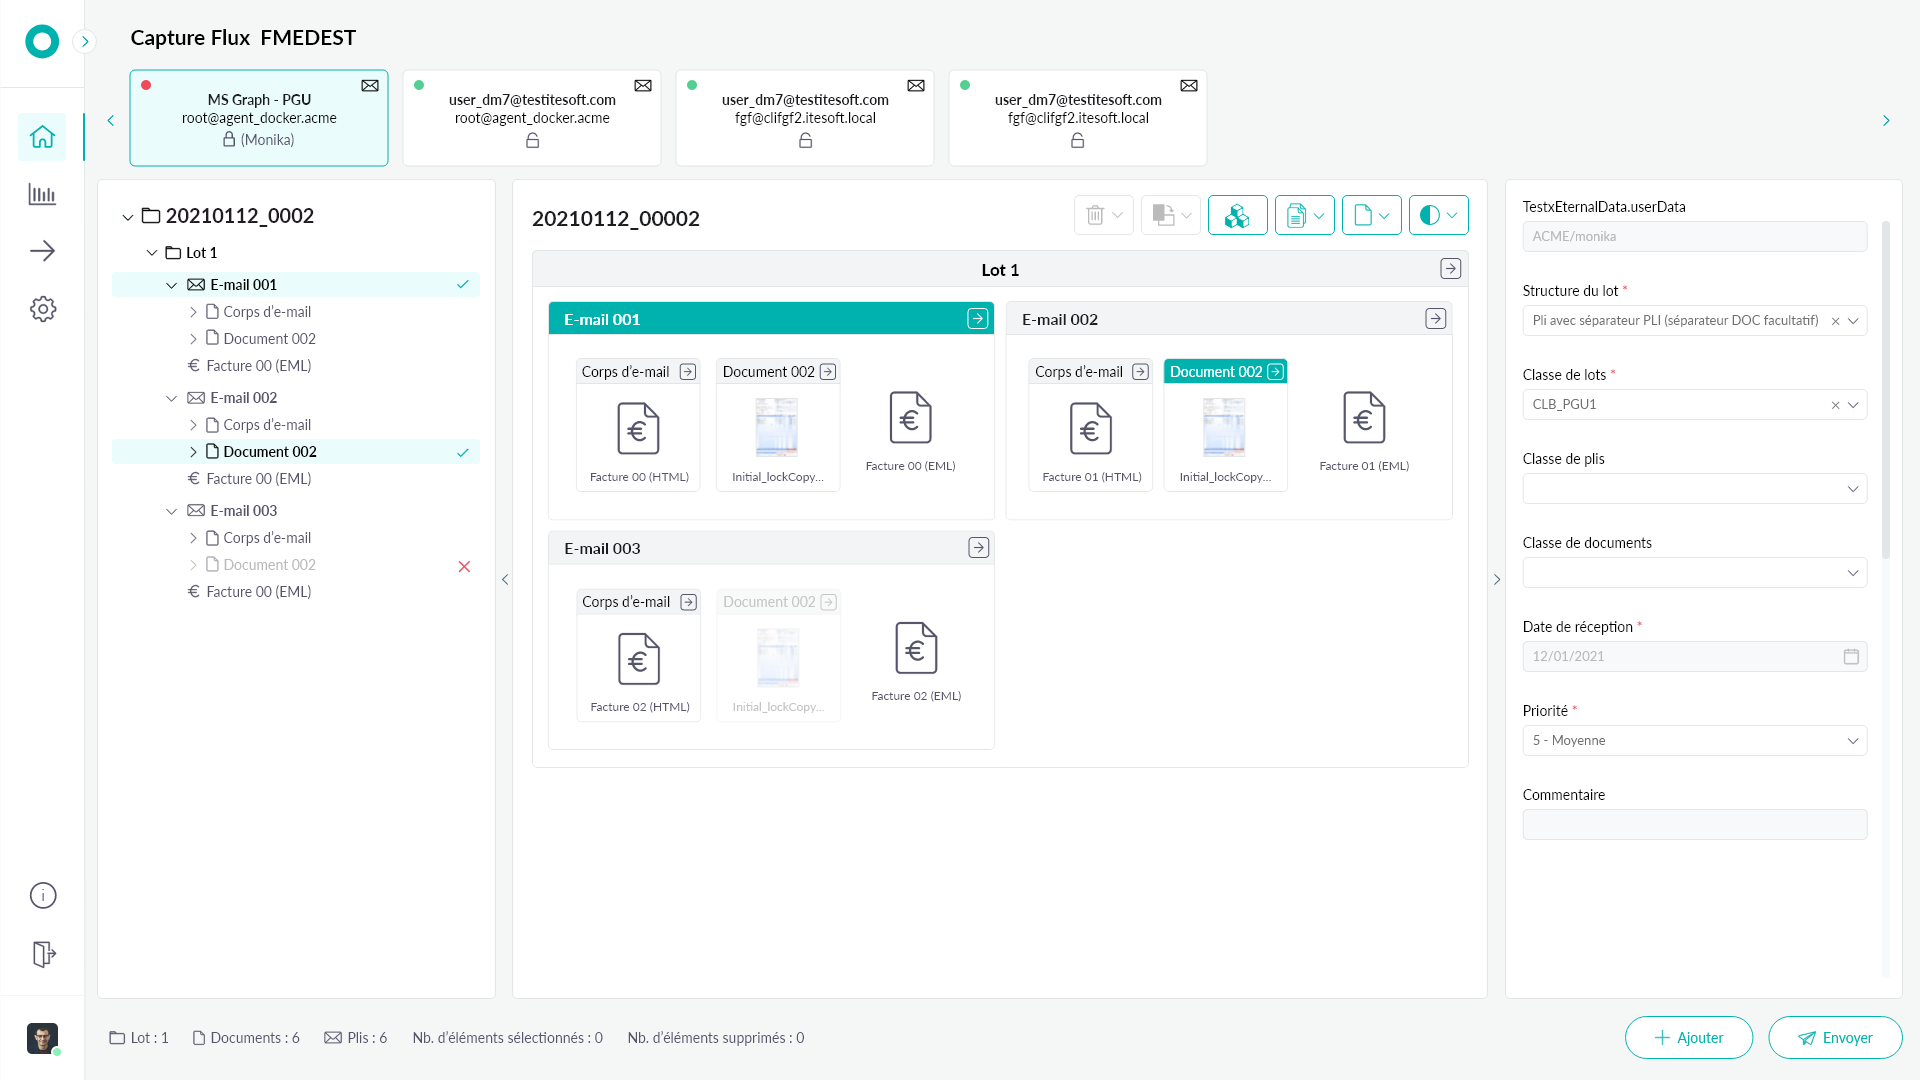Image resolution: width=1920 pixels, height=1080 pixels.
Task: Open the settings gear in sidebar
Action: 42,309
